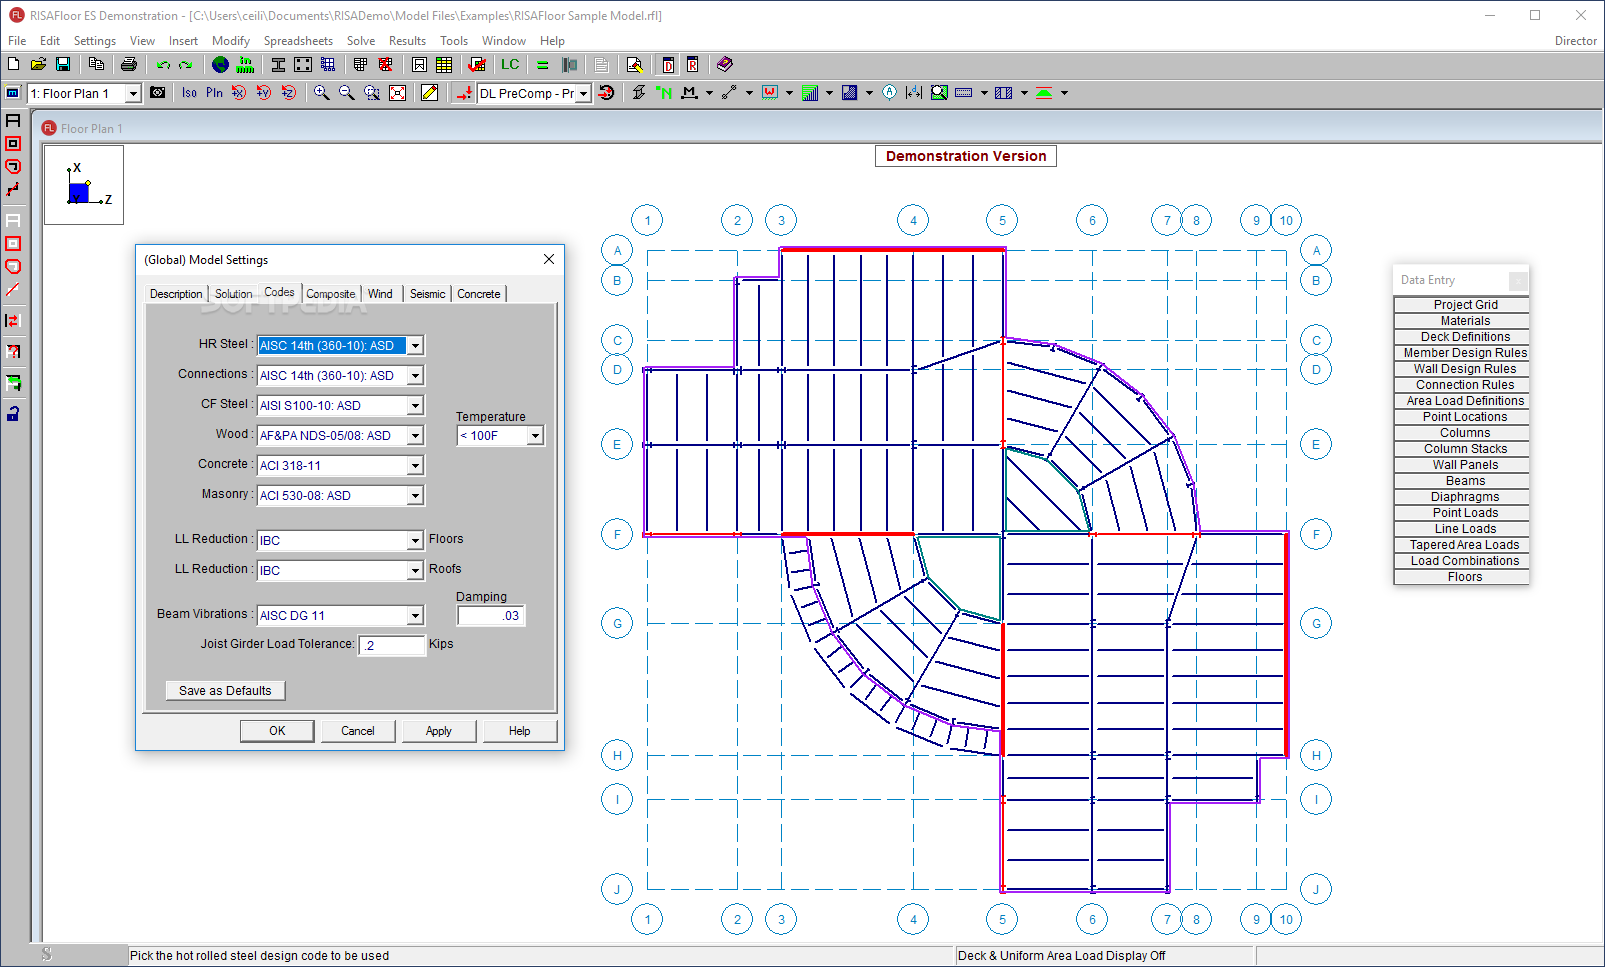This screenshot has width=1605, height=967.
Task: Create a new model file
Action: [13, 64]
